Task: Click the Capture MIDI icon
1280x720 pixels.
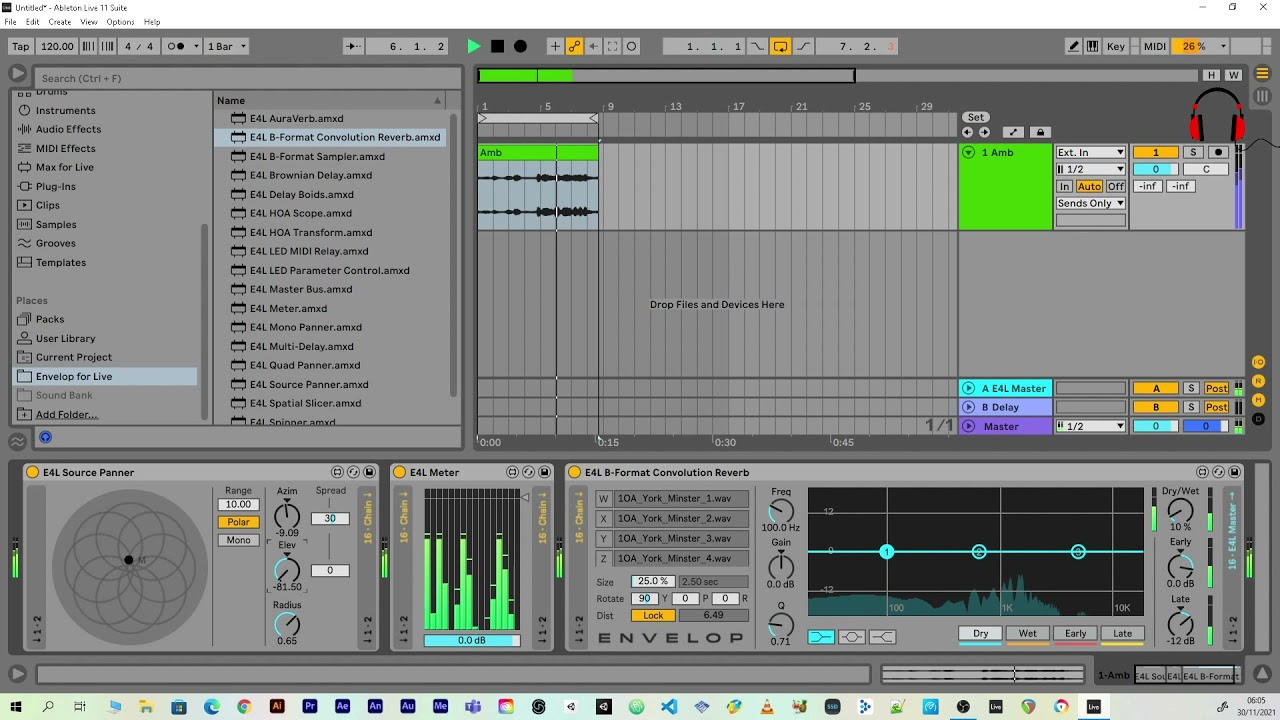Action: [612, 46]
